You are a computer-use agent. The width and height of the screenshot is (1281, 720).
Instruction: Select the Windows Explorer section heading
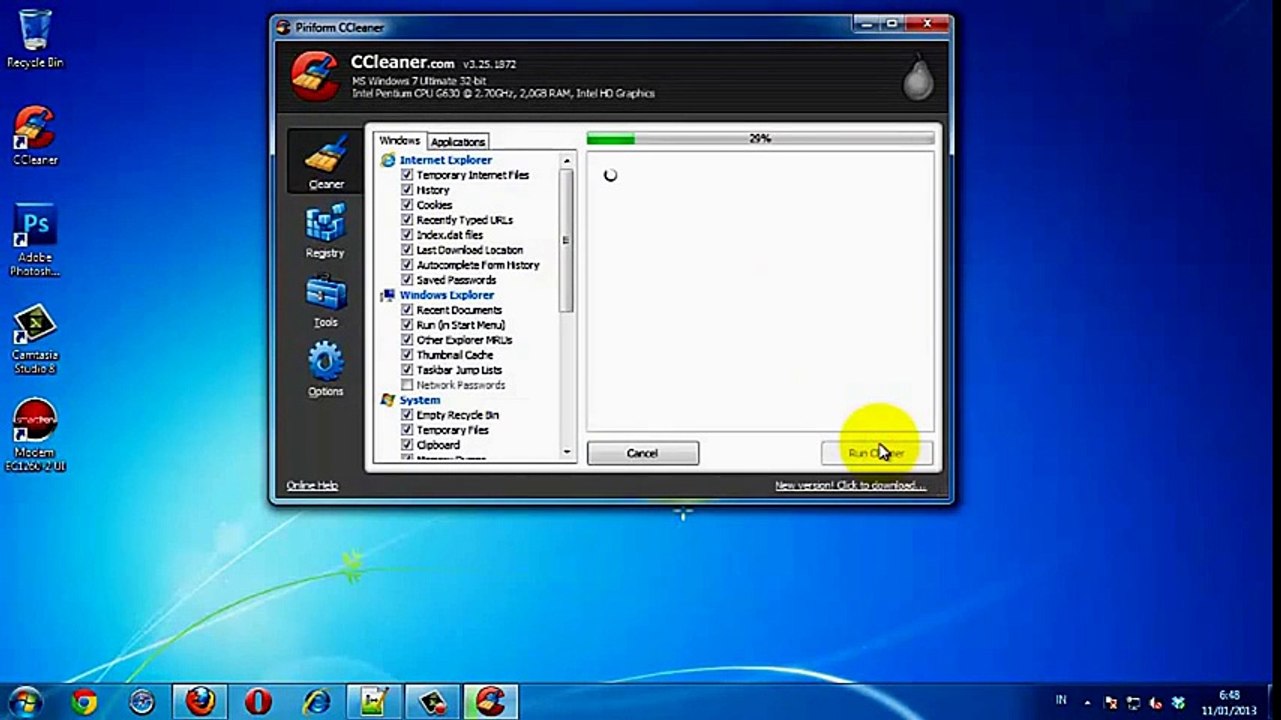[x=446, y=295]
